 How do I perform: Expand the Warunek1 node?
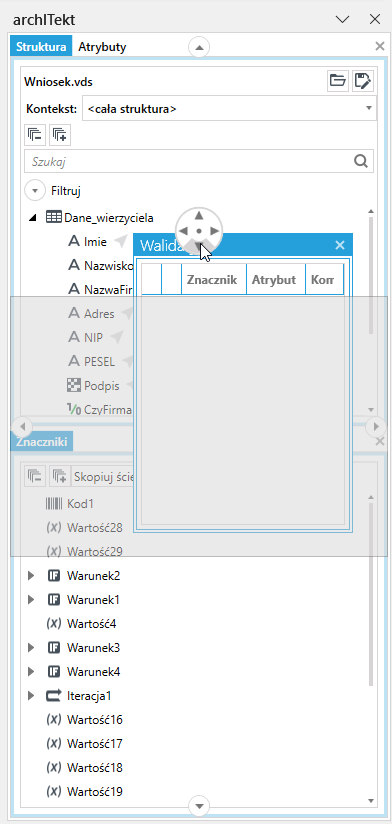coord(31,599)
